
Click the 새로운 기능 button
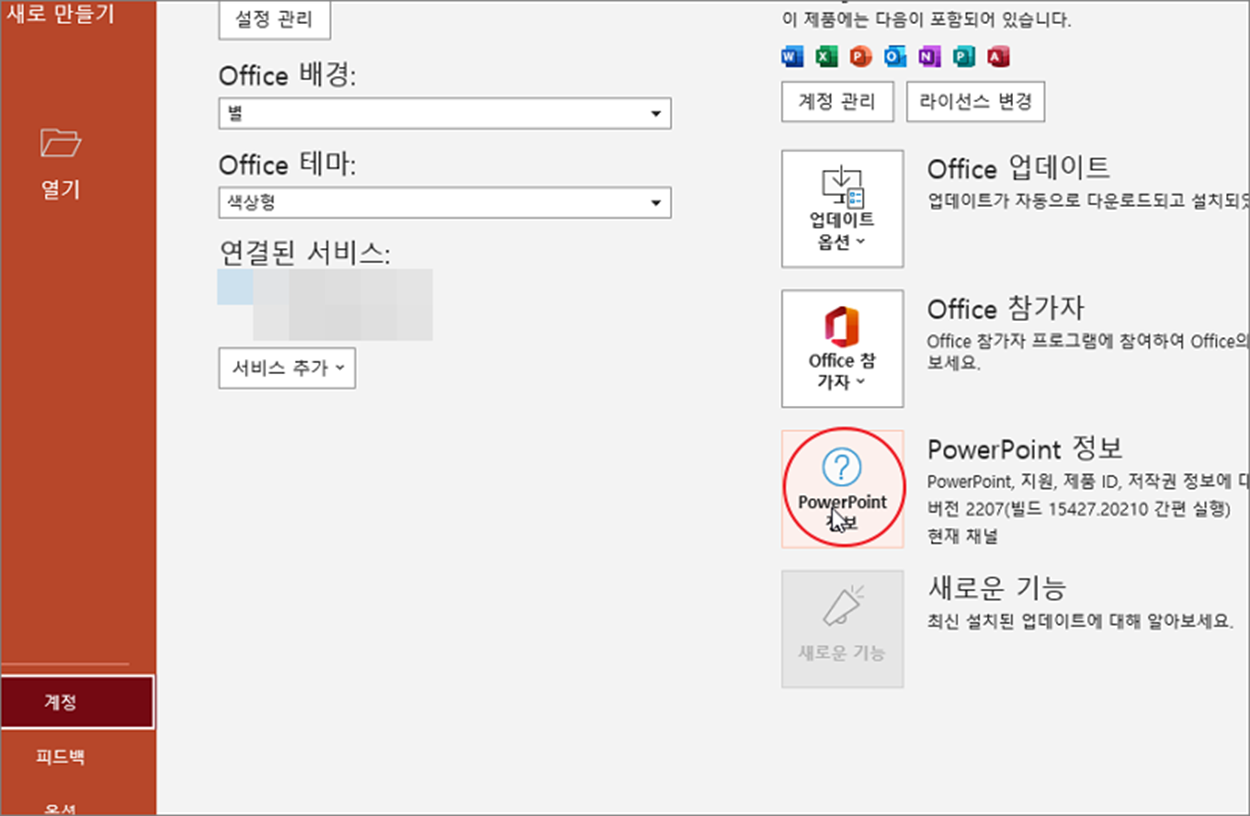pos(842,629)
